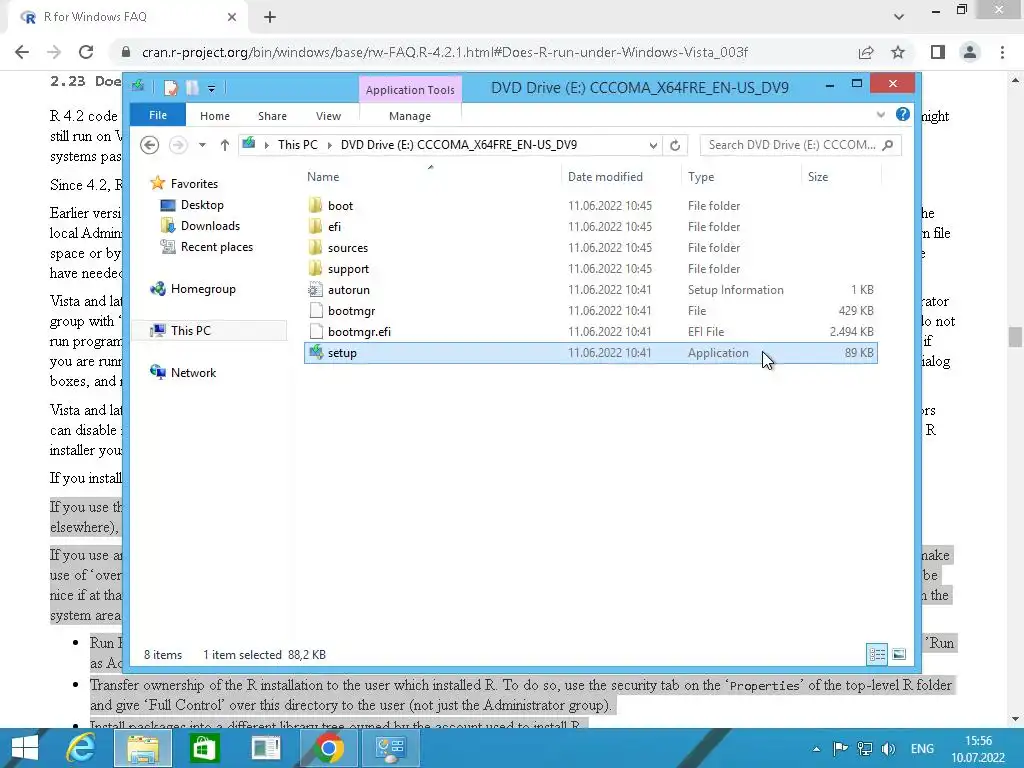Expand the This PC breadcrumb arrow
The width and height of the screenshot is (1024, 768).
329,145
